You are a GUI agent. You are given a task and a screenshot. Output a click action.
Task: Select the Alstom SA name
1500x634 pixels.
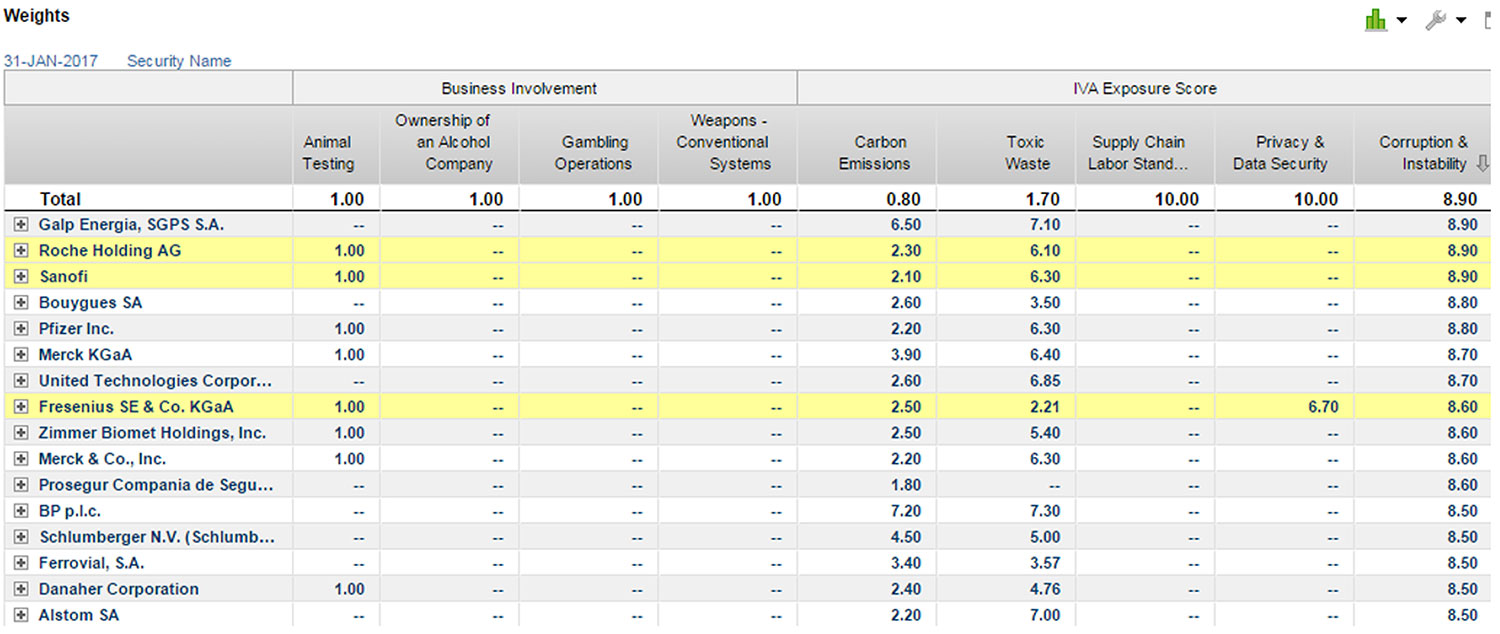pos(79,615)
